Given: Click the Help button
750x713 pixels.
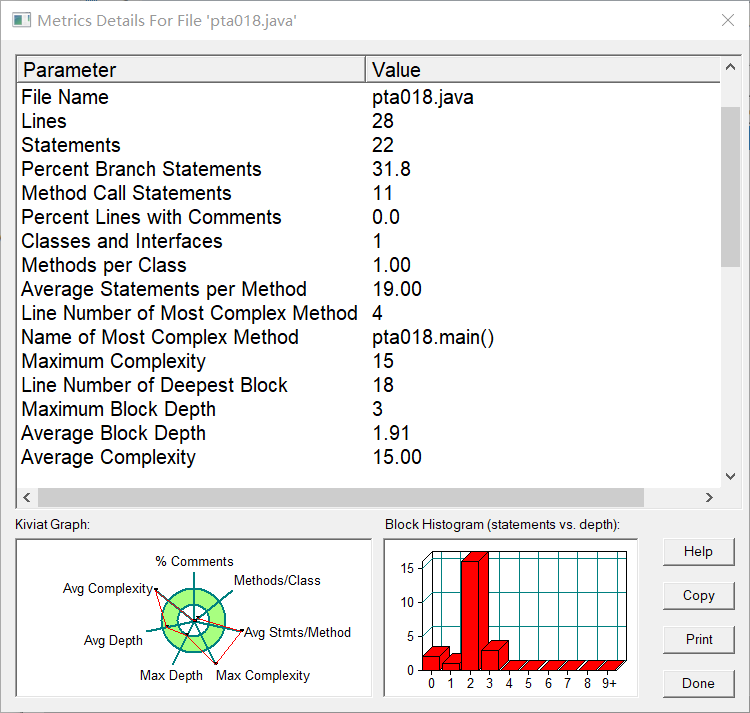Looking at the screenshot, I should coord(698,552).
